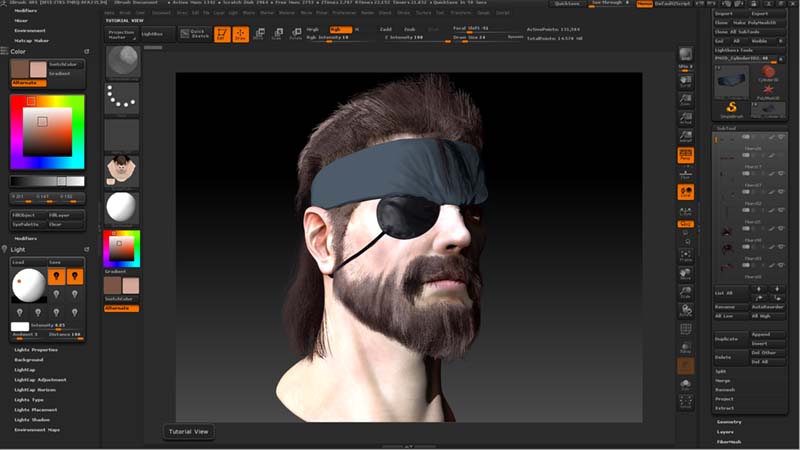Screen dimensions: 800x450
Task: Click the Scroll canvas icon
Action: 685,82
